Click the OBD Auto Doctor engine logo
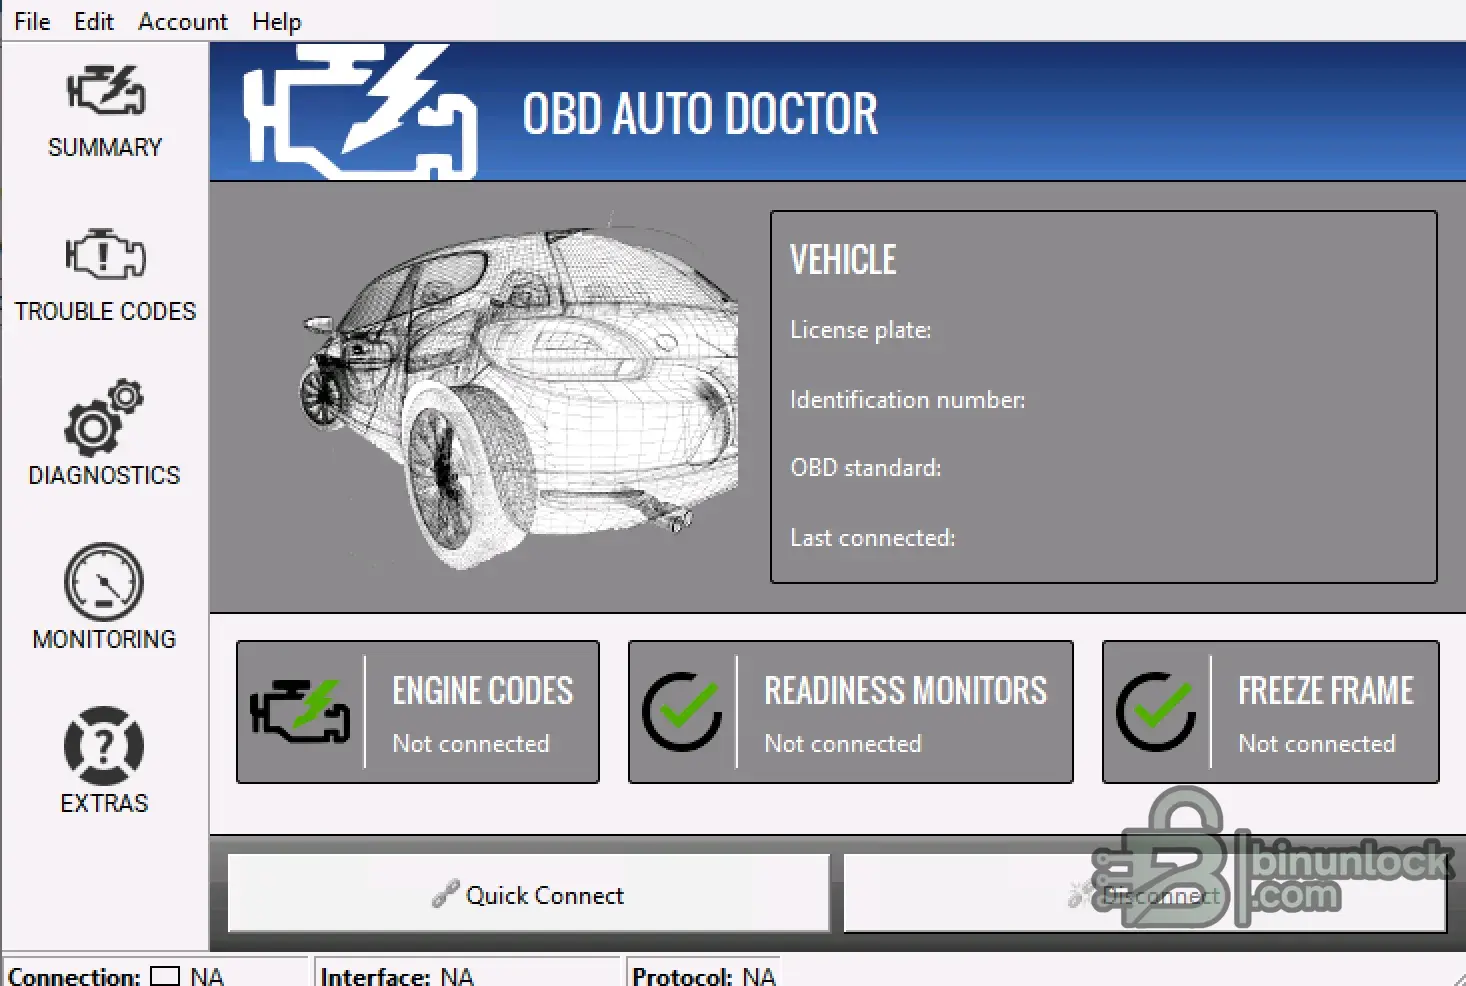1466x986 pixels. click(360, 112)
